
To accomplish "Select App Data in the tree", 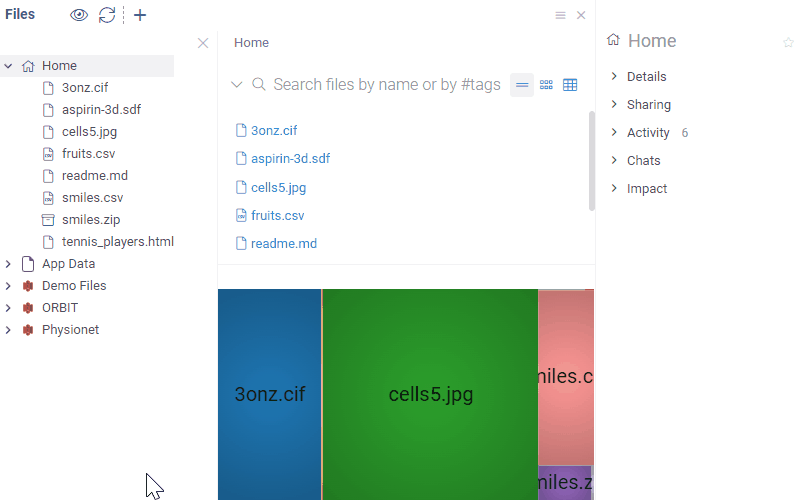I will pyautogui.click(x=68, y=264).
